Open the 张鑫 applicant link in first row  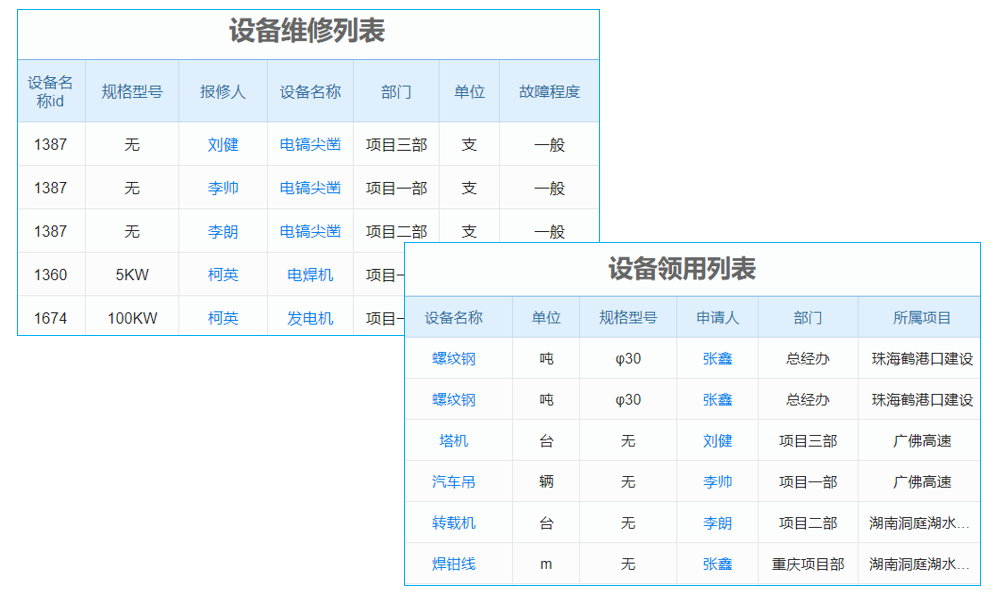(716, 358)
